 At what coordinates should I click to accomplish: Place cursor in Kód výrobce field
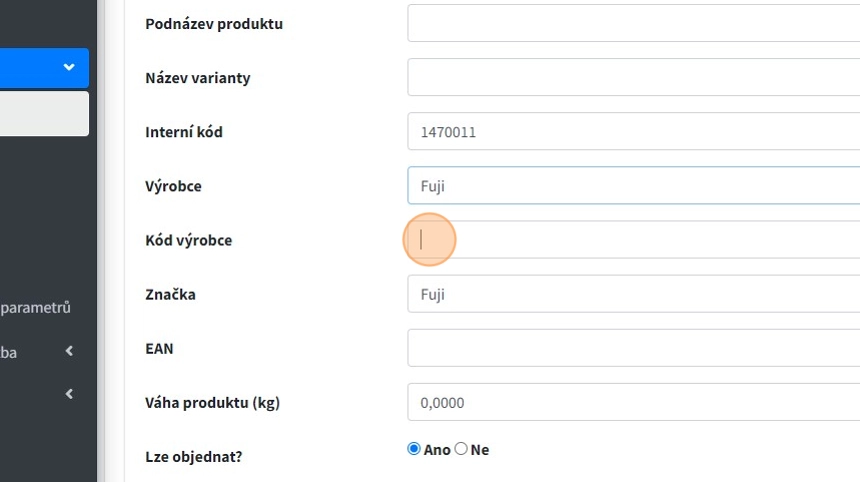[633, 240]
